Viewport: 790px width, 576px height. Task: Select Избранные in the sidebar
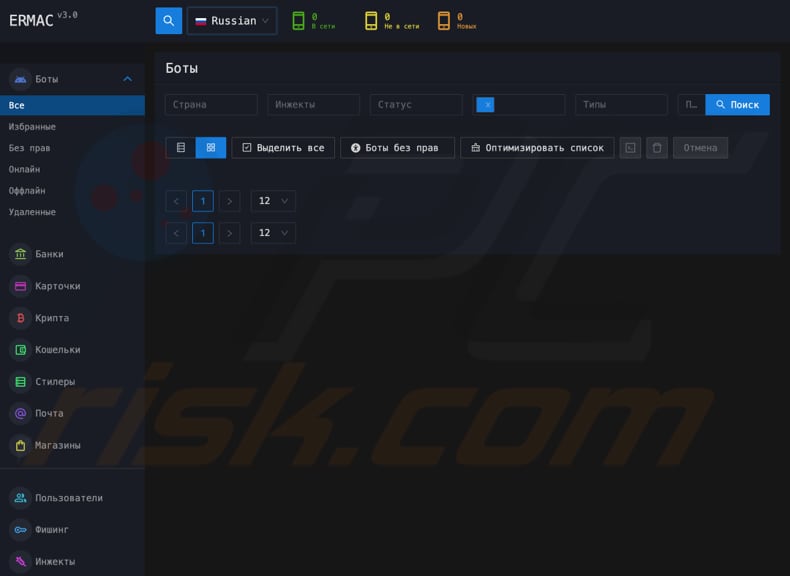pos(32,127)
